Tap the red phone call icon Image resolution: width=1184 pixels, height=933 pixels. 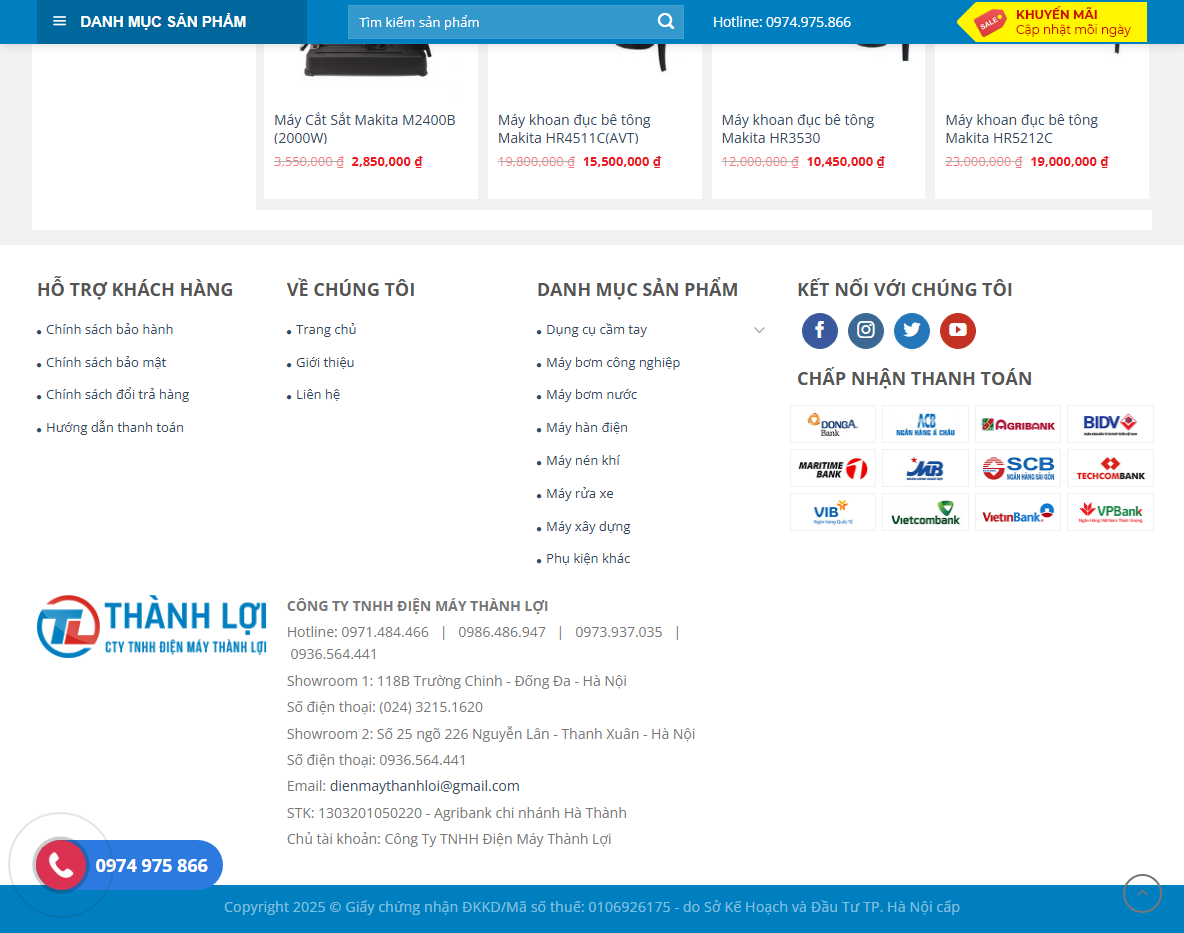61,864
